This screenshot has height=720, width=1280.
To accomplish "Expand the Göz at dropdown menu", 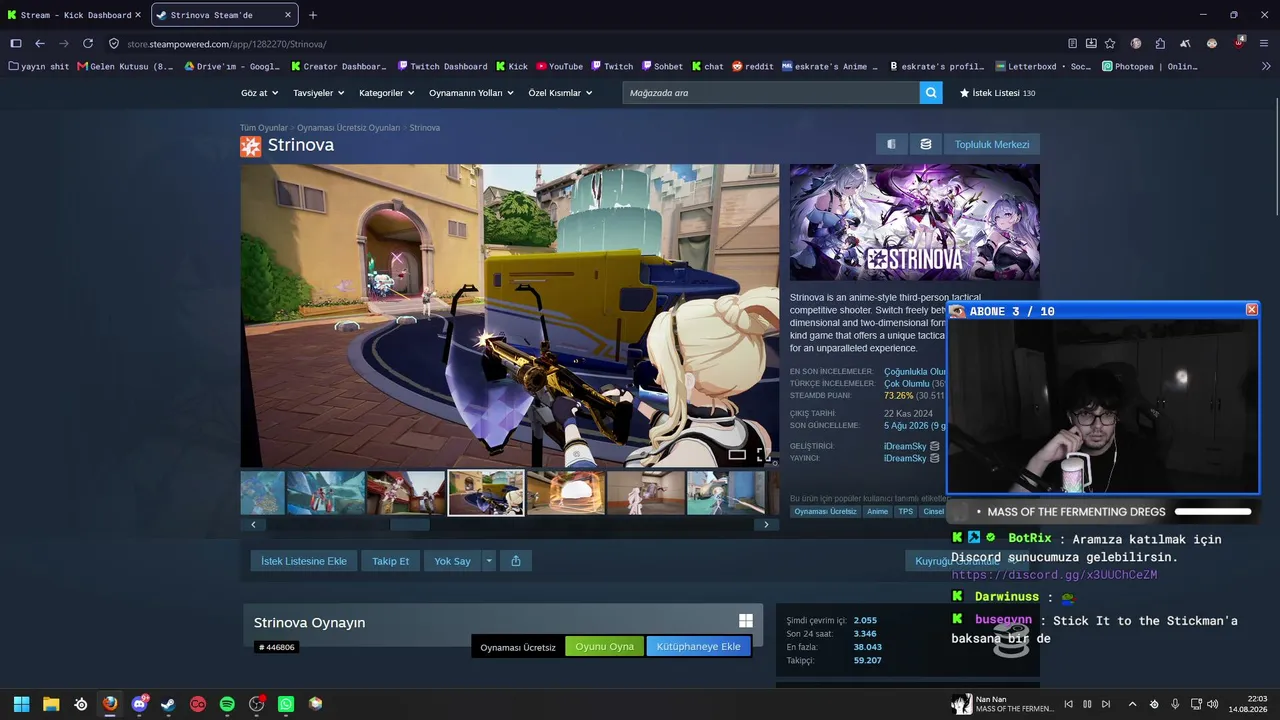I will point(259,93).
